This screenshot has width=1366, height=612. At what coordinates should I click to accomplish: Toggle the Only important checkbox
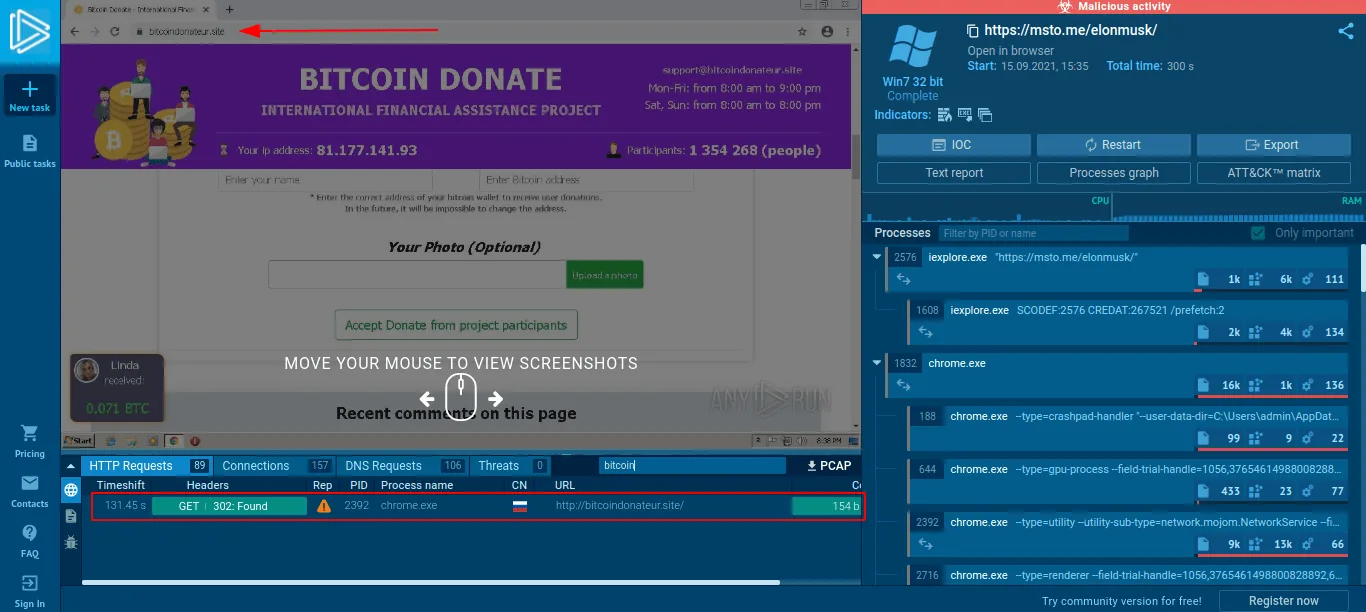coord(1258,233)
